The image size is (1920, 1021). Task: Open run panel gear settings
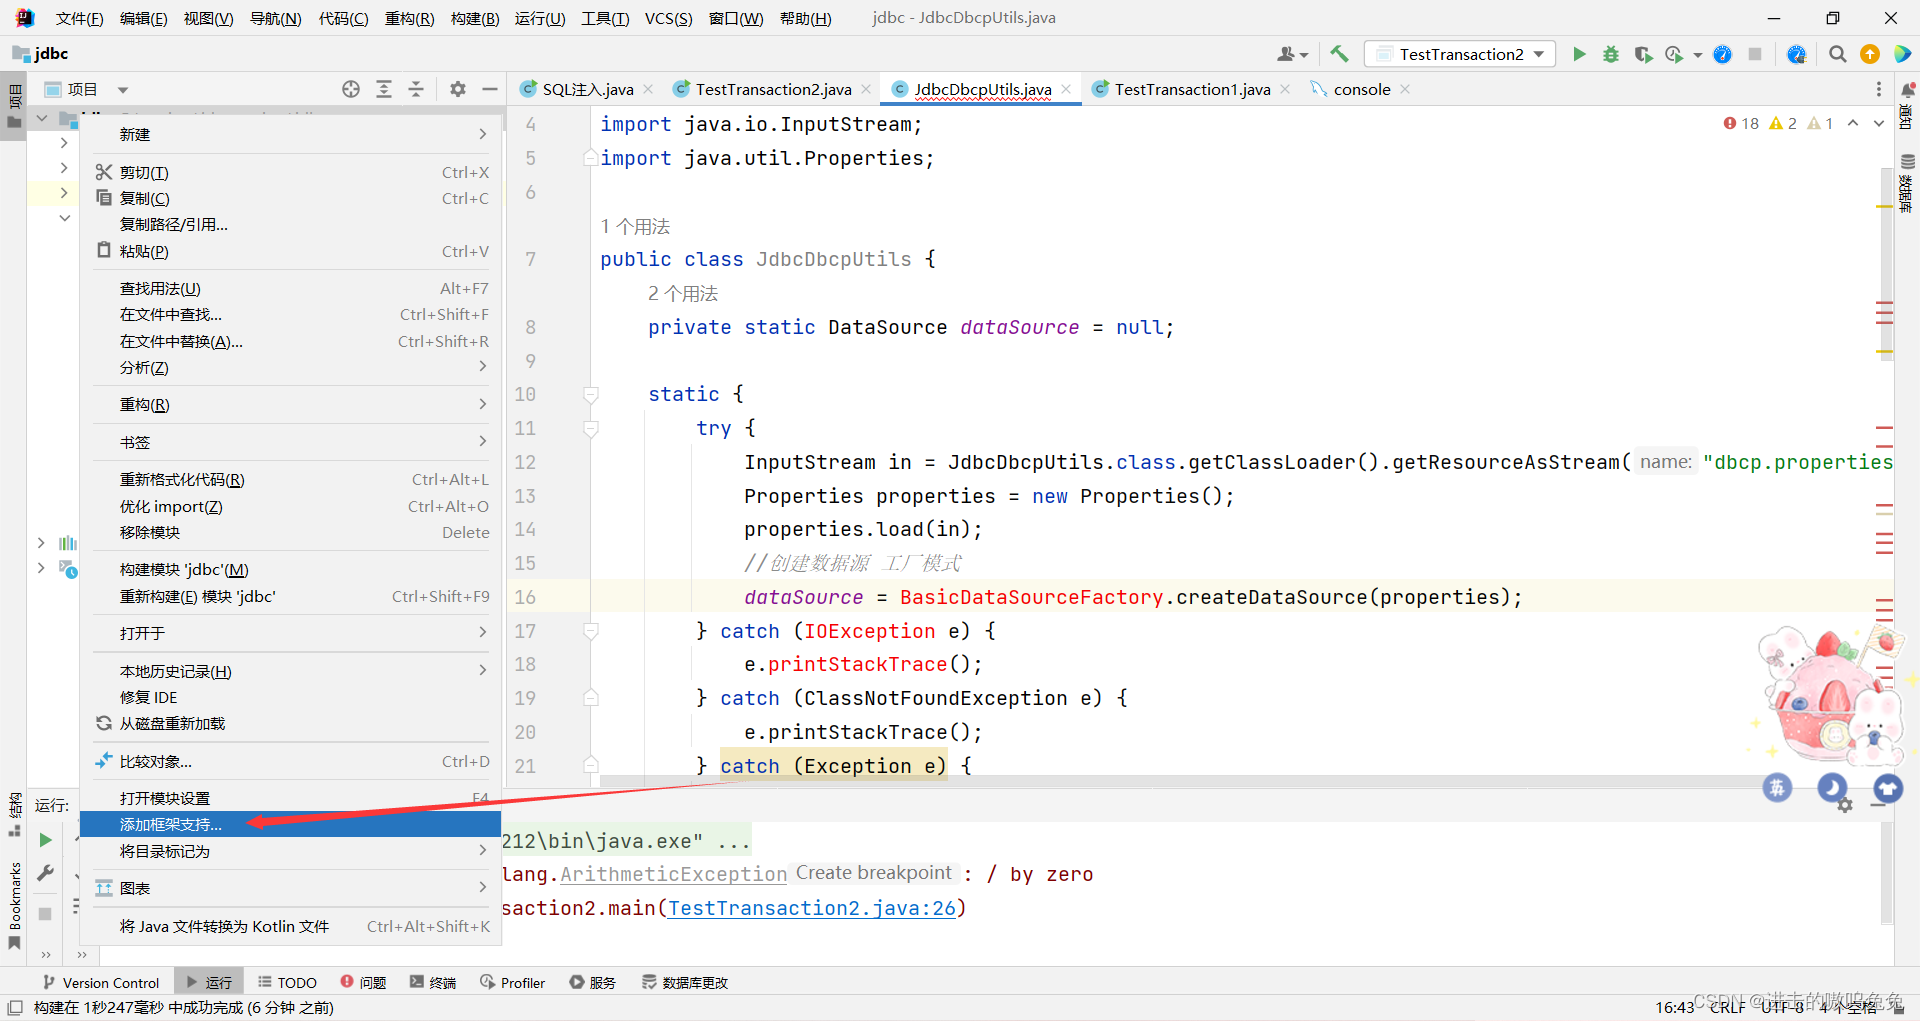coord(1845,805)
